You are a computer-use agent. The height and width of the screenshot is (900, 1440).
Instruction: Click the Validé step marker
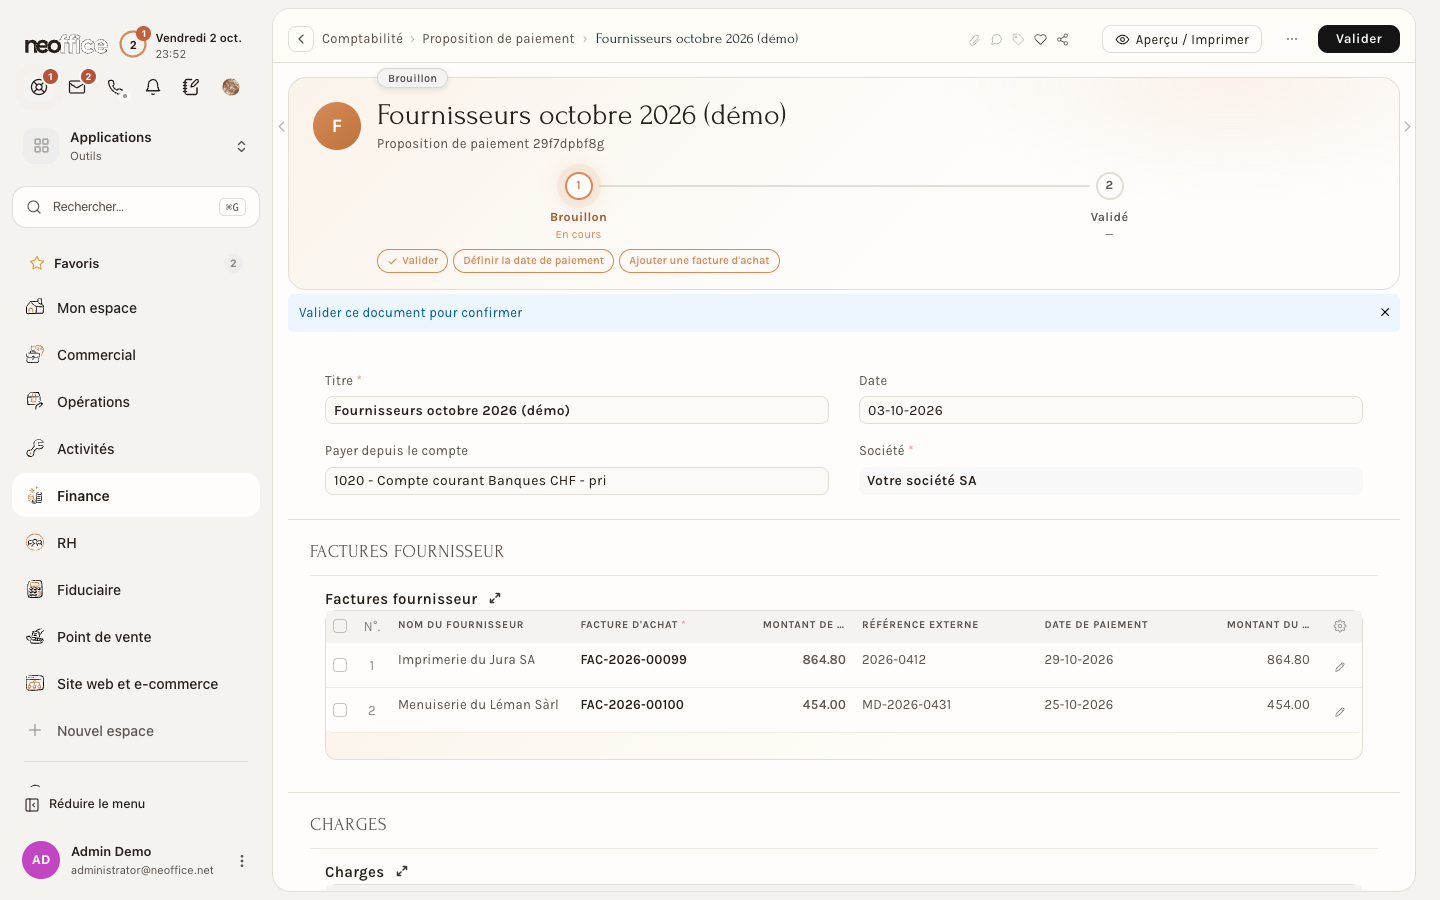(x=1109, y=186)
